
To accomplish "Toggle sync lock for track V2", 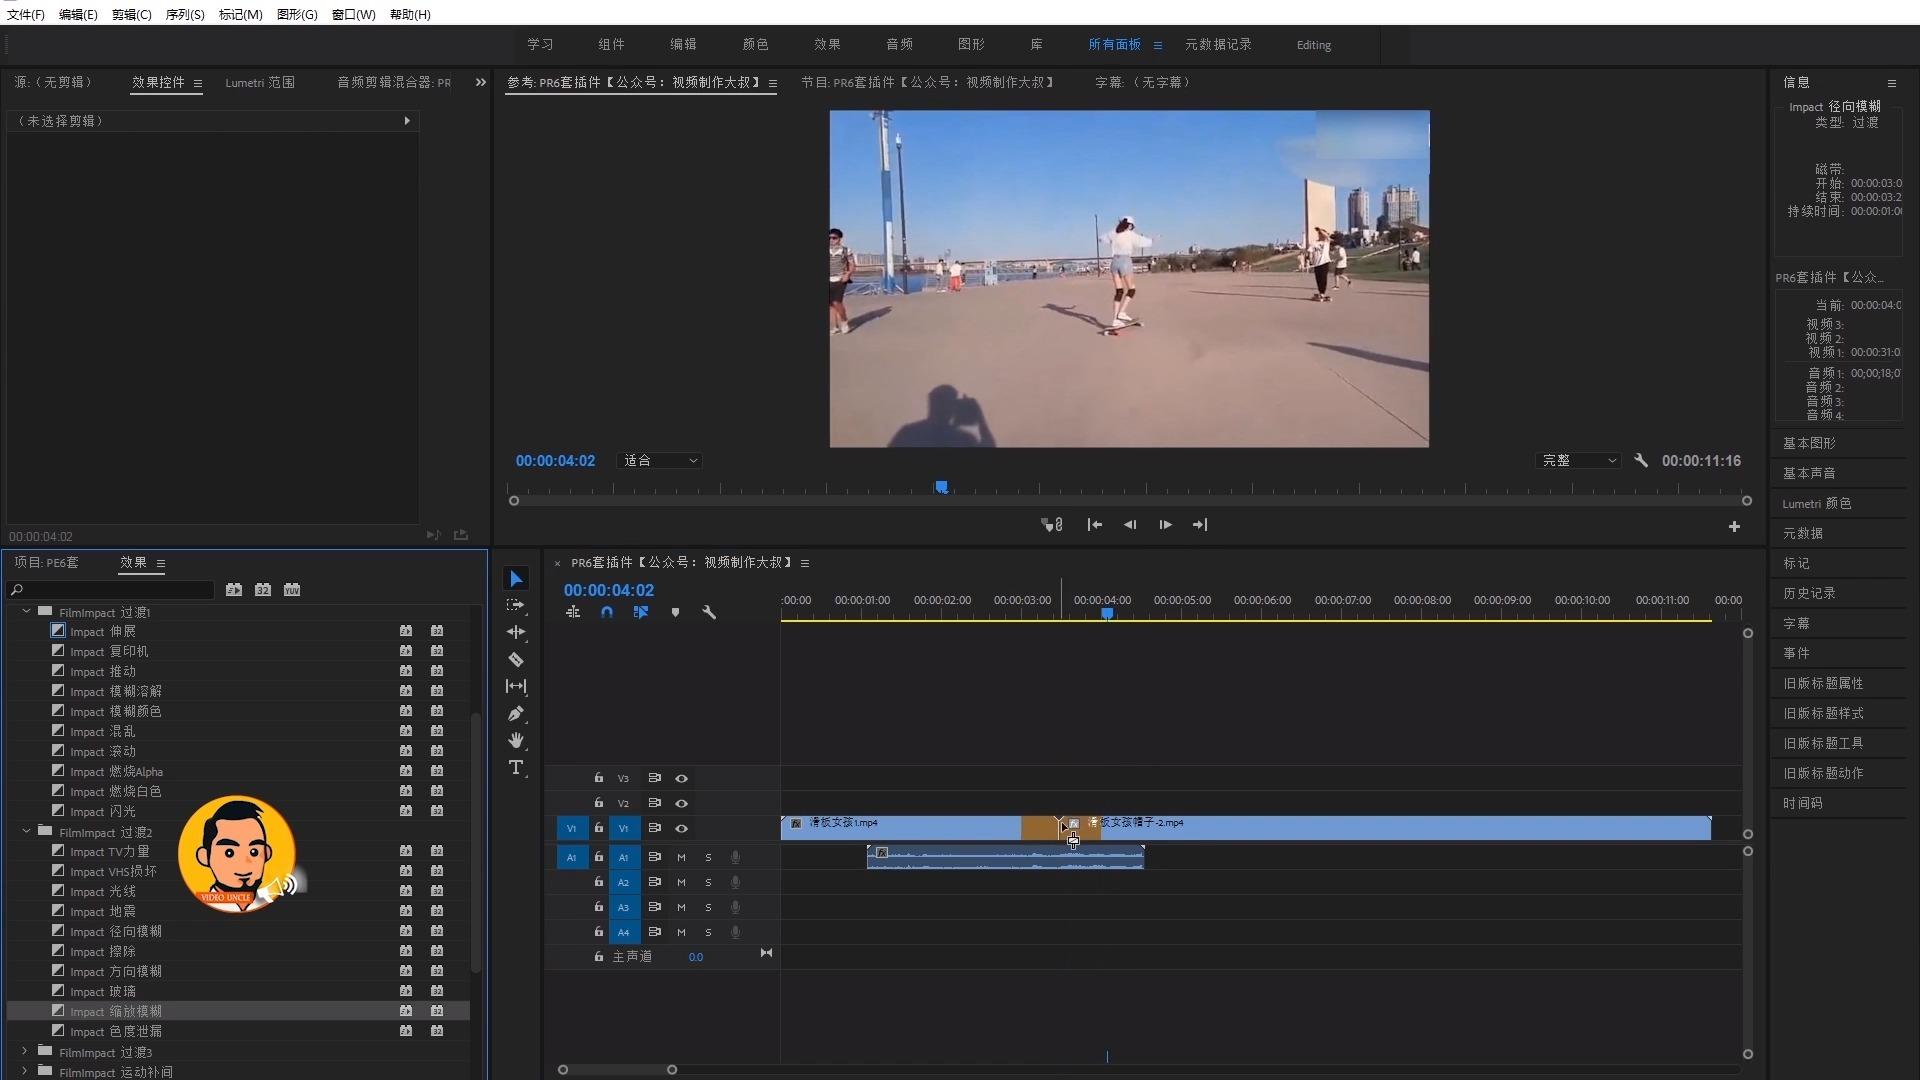I will point(654,803).
